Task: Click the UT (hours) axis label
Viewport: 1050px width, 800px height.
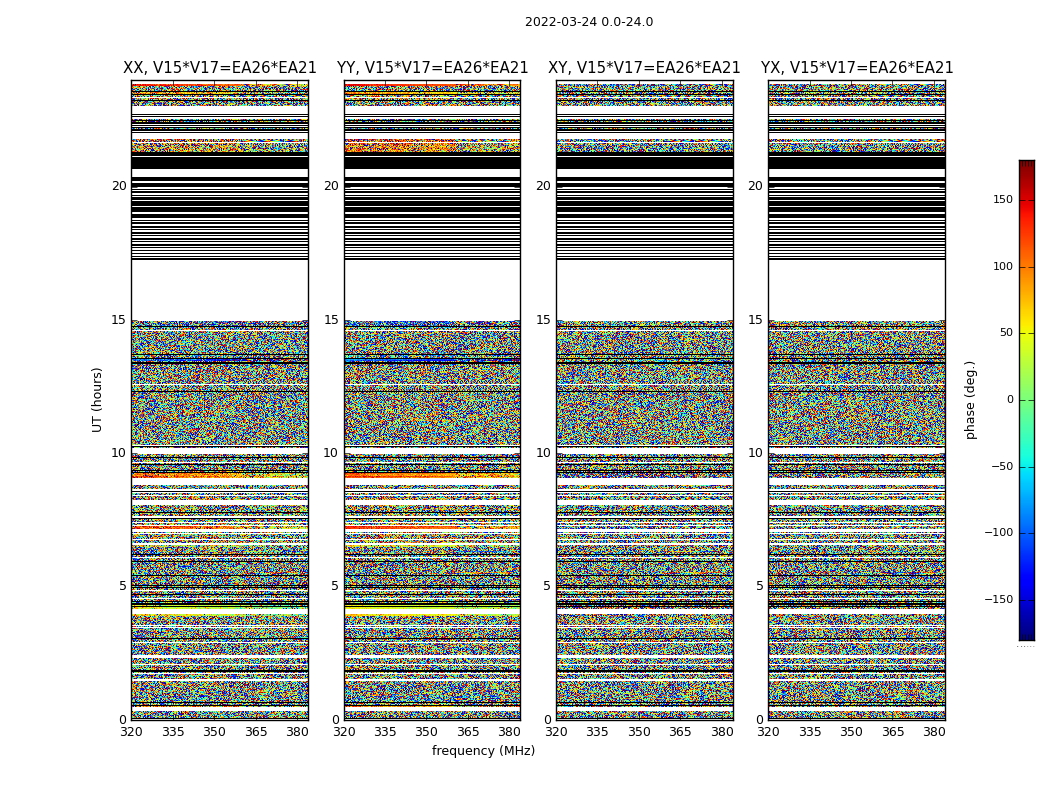Action: click(x=97, y=400)
